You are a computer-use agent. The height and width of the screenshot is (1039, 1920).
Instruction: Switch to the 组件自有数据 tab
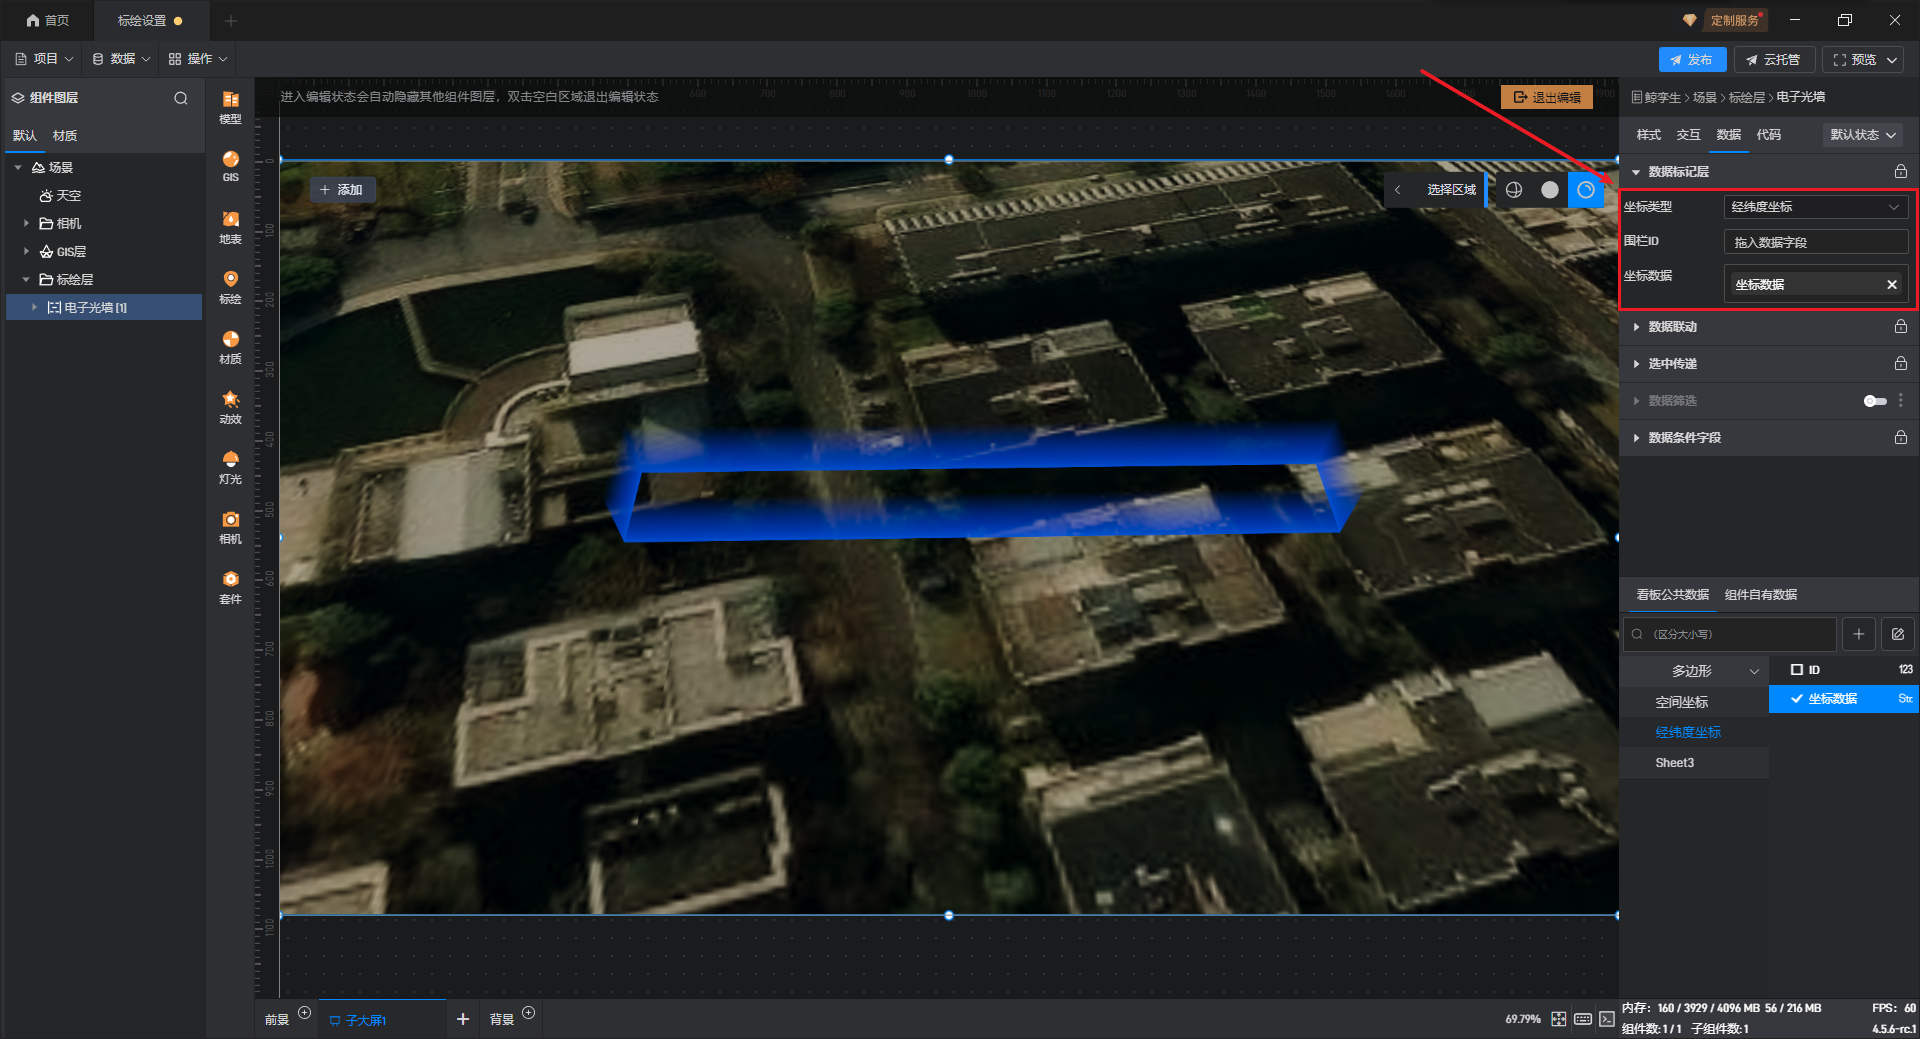[x=1760, y=595]
